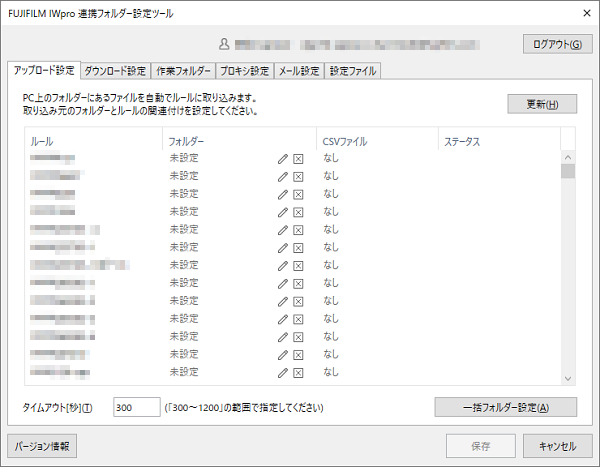Switch to the 設定ファイル tab
This screenshot has height=467, width=600.
353,71
